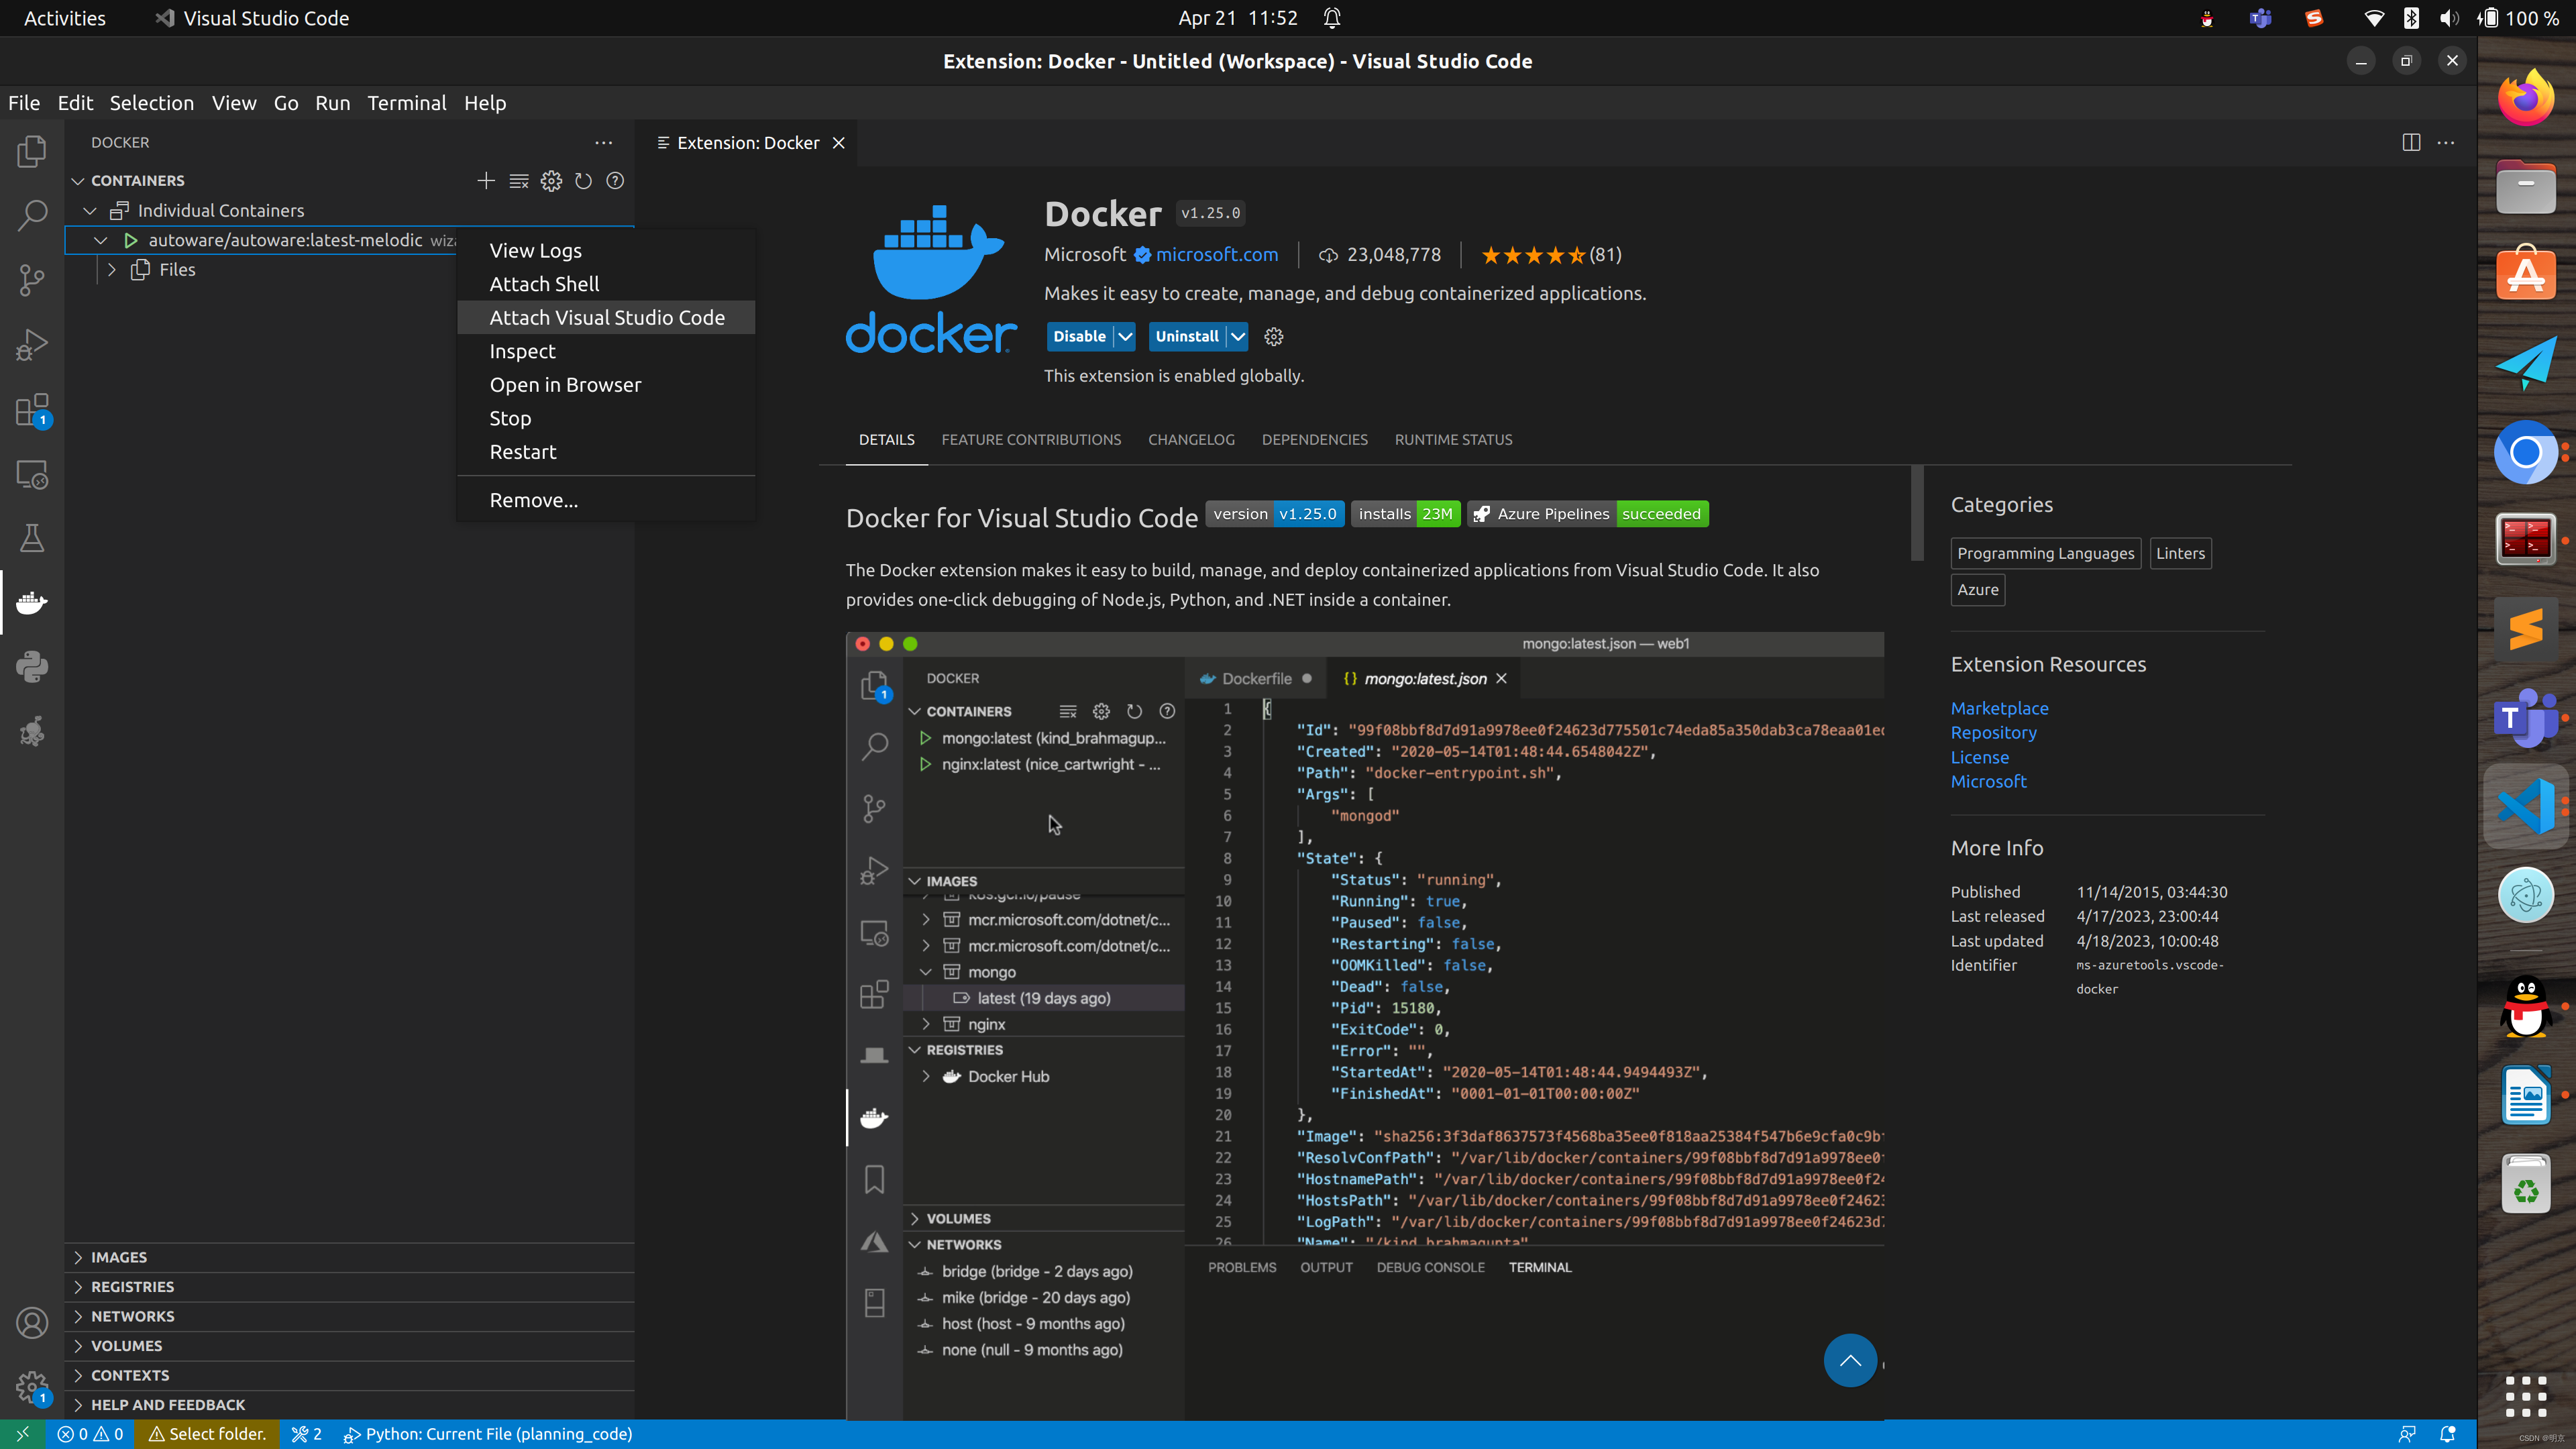This screenshot has height=1449, width=2576.
Task: Open editor more actions ellipsis
Action: [x=2446, y=143]
